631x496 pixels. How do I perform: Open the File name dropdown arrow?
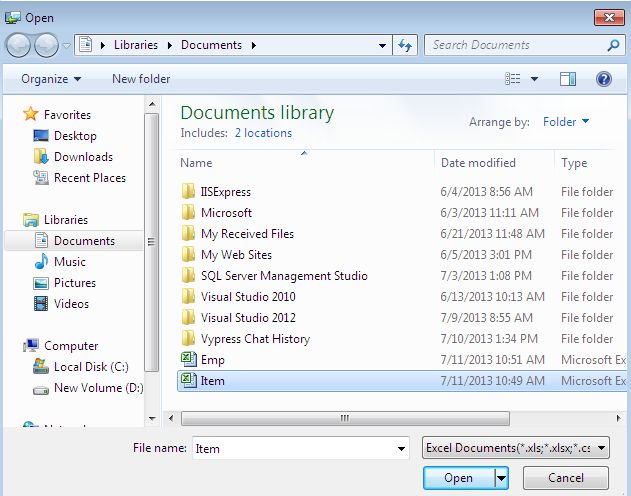tap(401, 448)
